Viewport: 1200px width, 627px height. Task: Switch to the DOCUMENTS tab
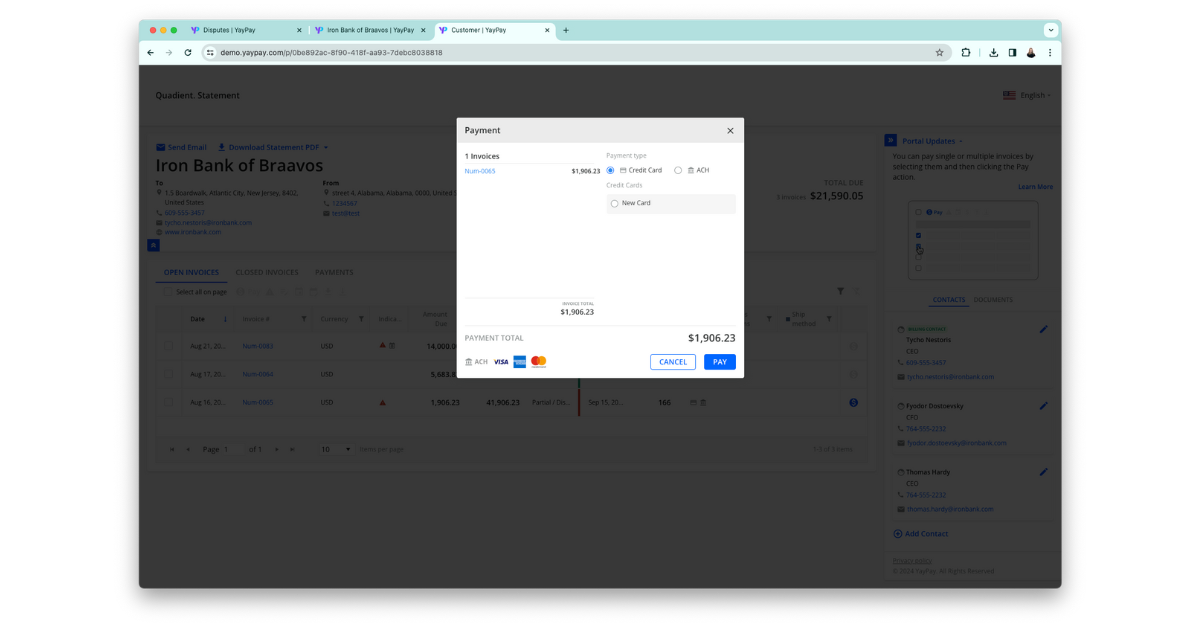pos(993,300)
